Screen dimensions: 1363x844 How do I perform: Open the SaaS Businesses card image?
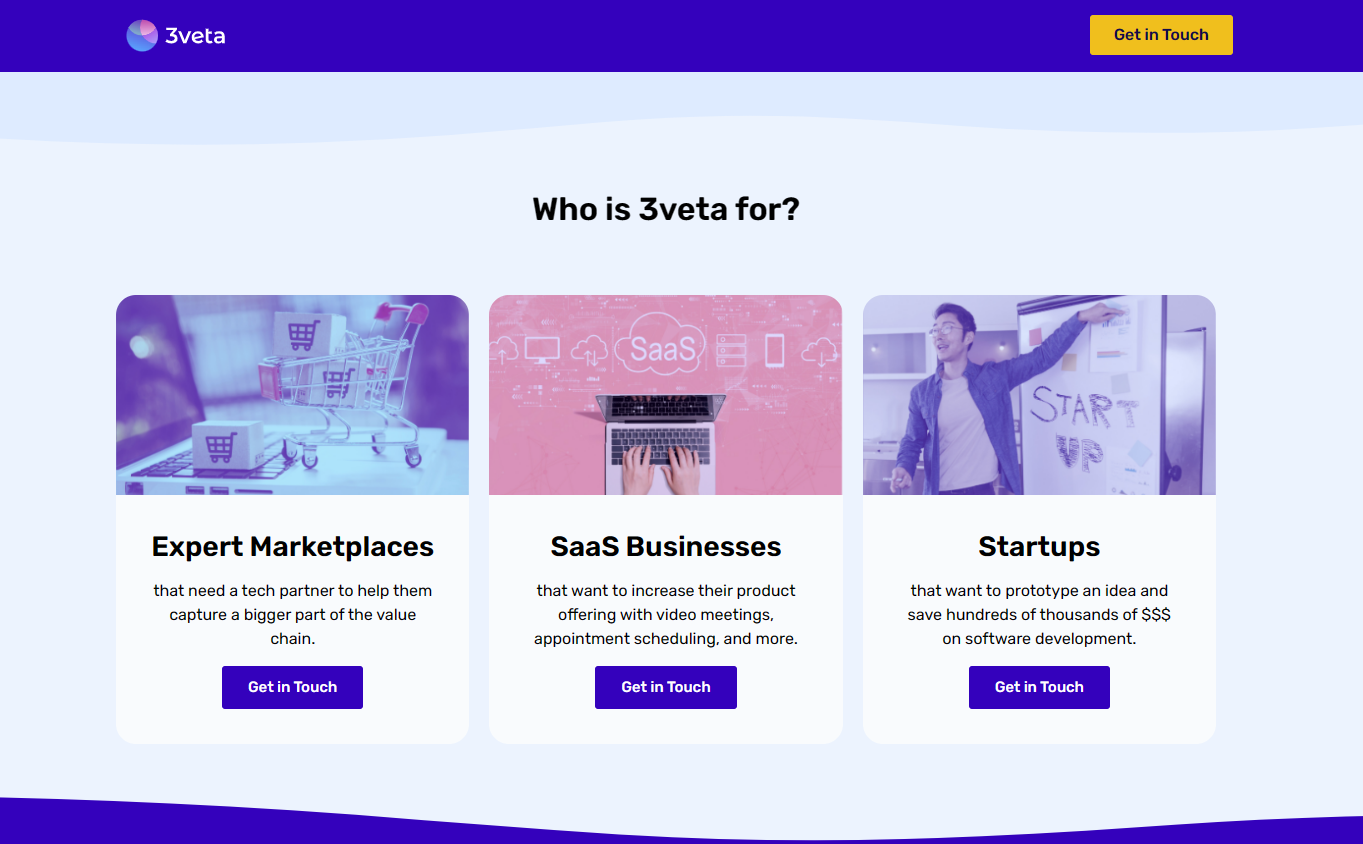[665, 394]
